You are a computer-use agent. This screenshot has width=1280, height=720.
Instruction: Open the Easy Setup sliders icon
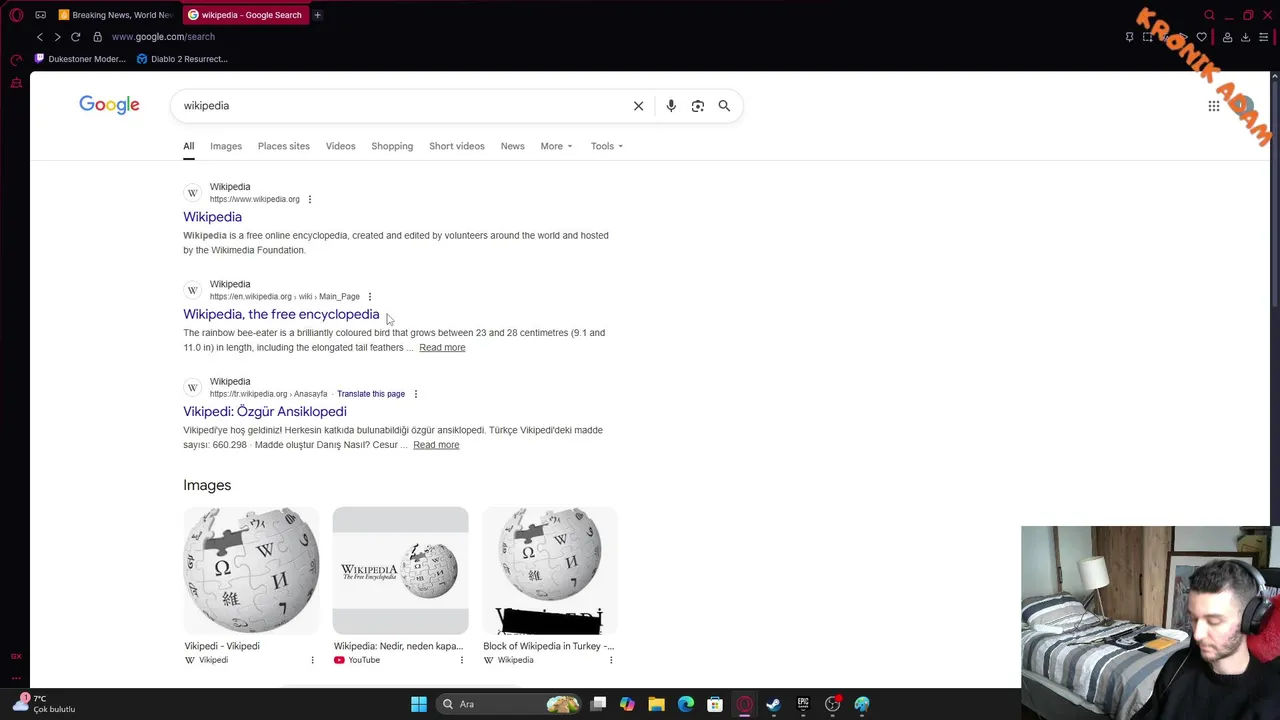coord(1264,37)
